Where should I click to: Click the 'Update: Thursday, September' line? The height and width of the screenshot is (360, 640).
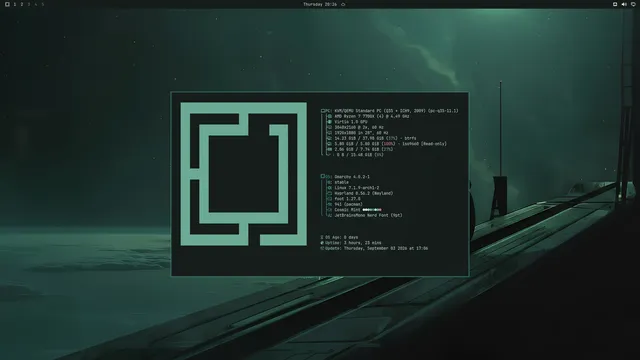pos(374,248)
